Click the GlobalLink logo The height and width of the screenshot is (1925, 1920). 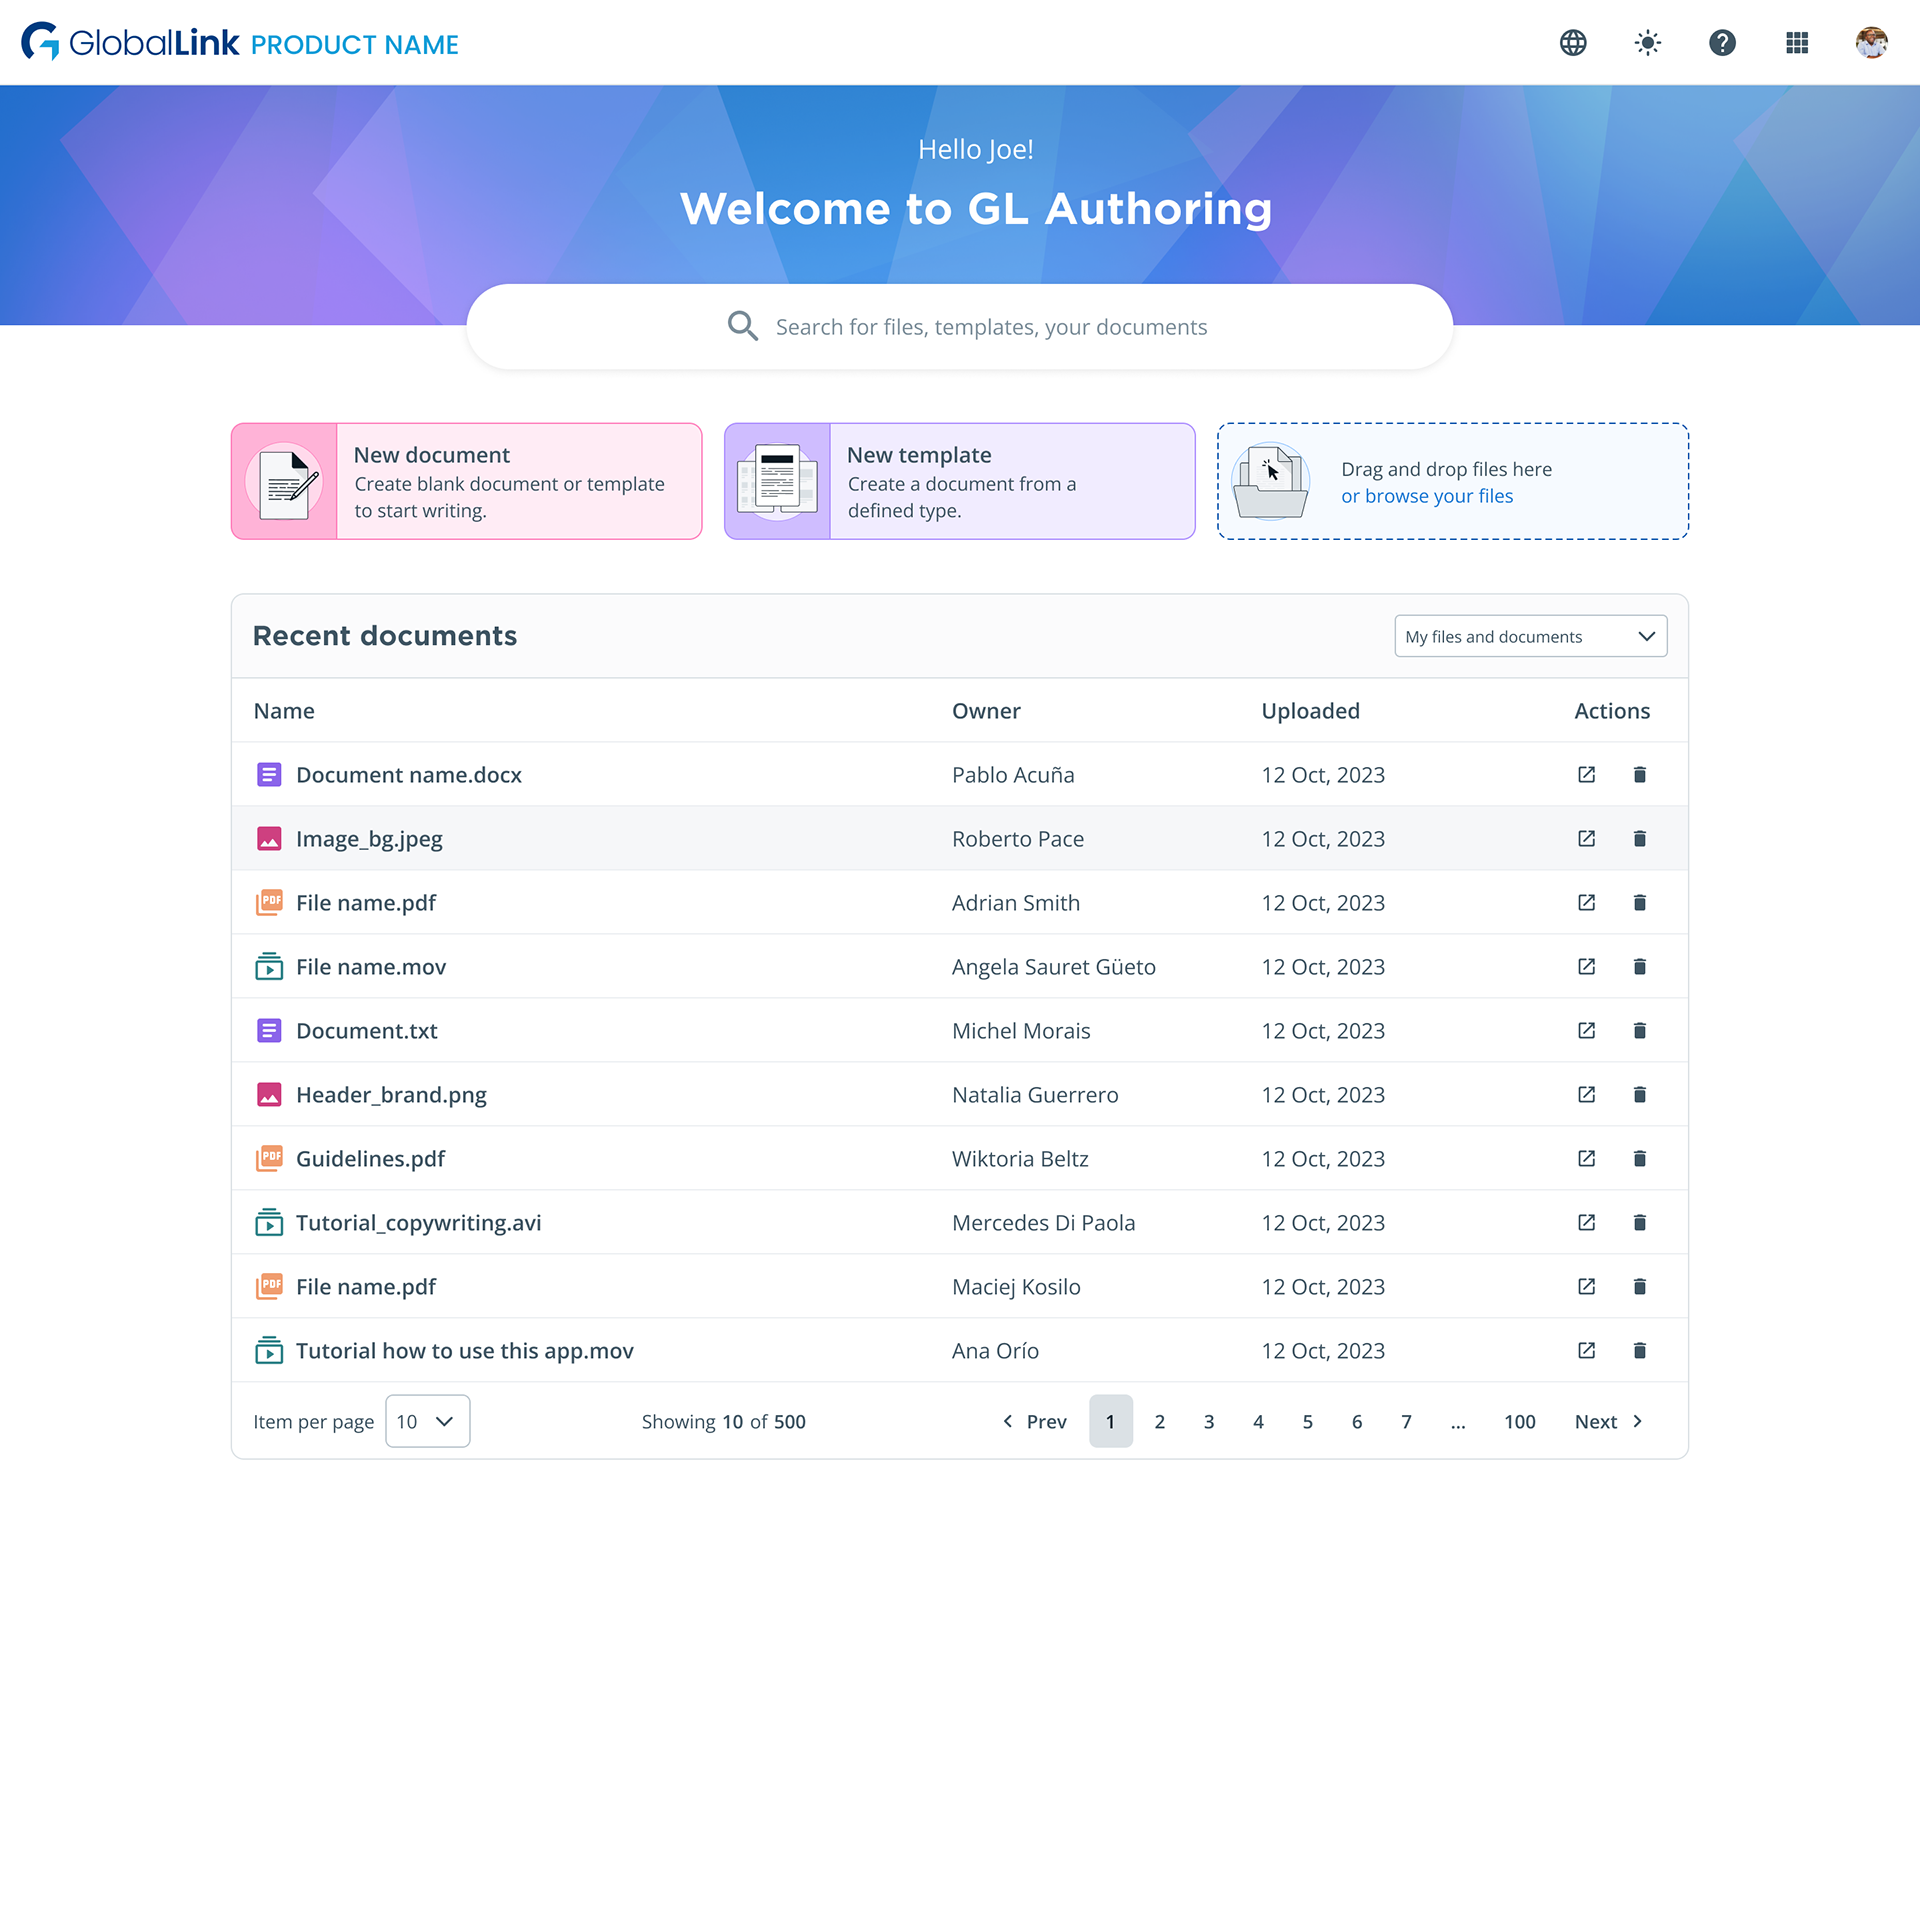130,42
